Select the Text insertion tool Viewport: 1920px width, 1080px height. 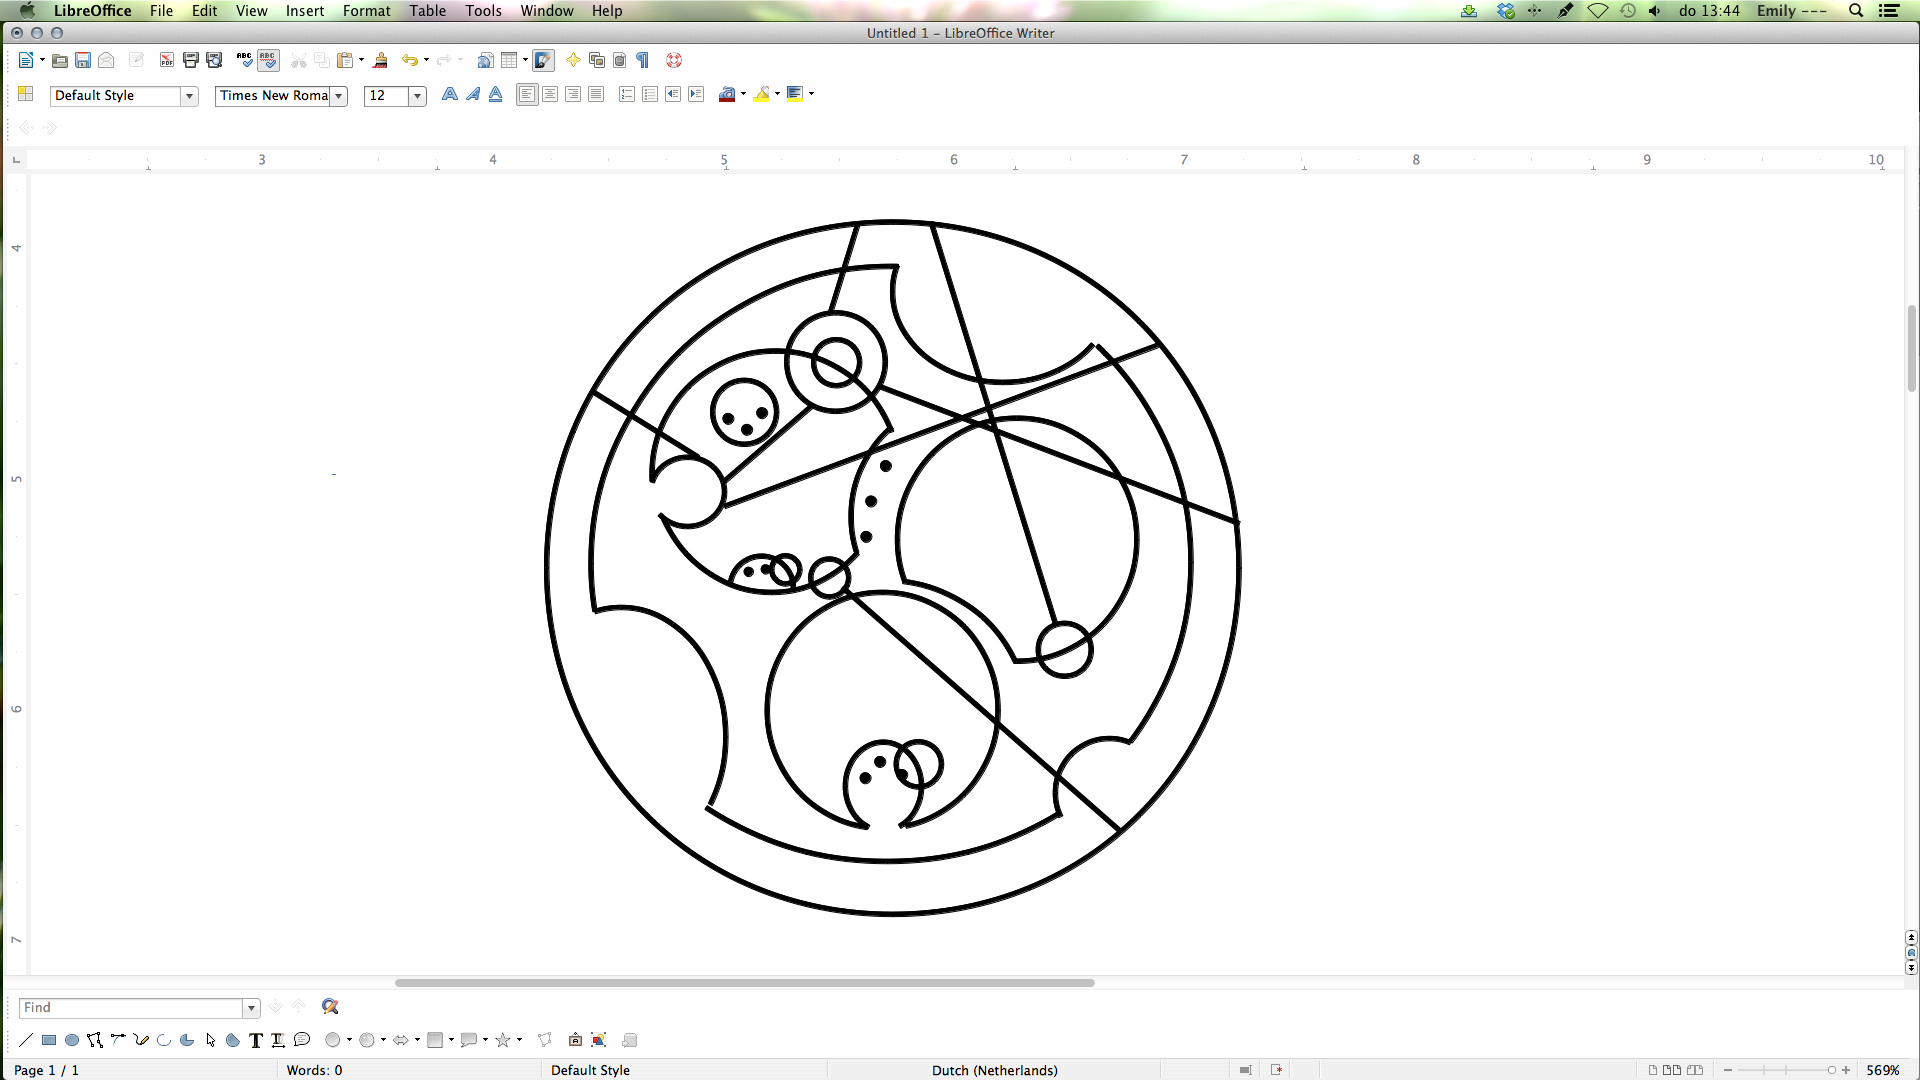point(255,1039)
